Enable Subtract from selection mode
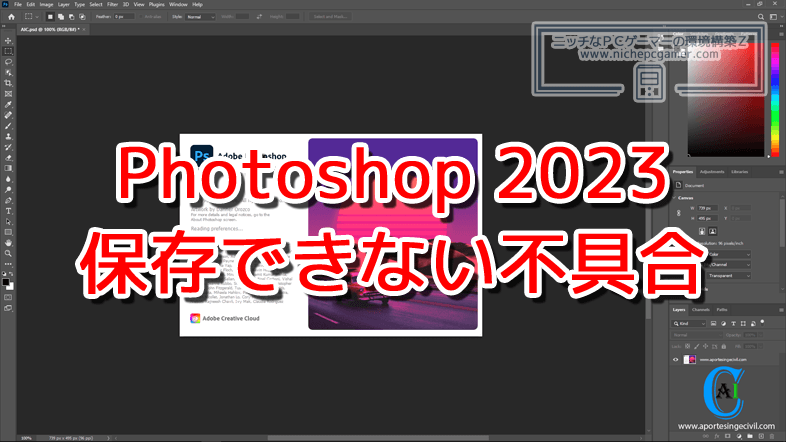This screenshot has height=442, width=786. (x=72, y=17)
